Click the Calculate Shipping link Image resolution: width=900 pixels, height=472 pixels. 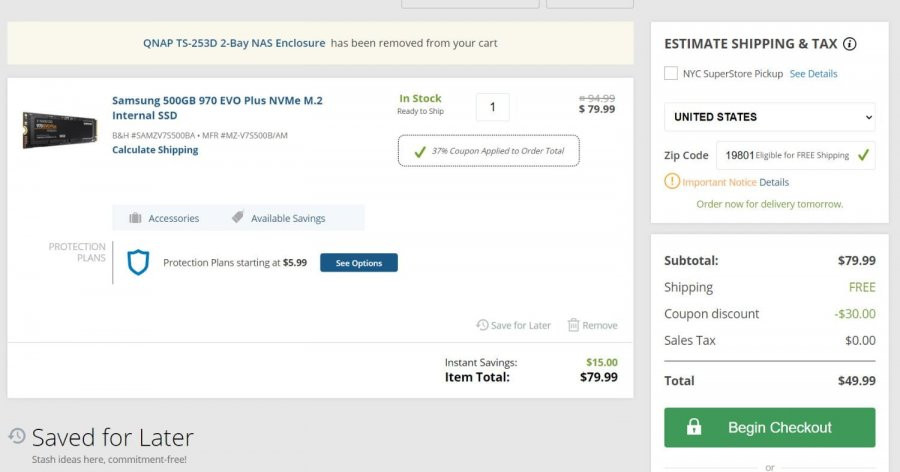155,150
